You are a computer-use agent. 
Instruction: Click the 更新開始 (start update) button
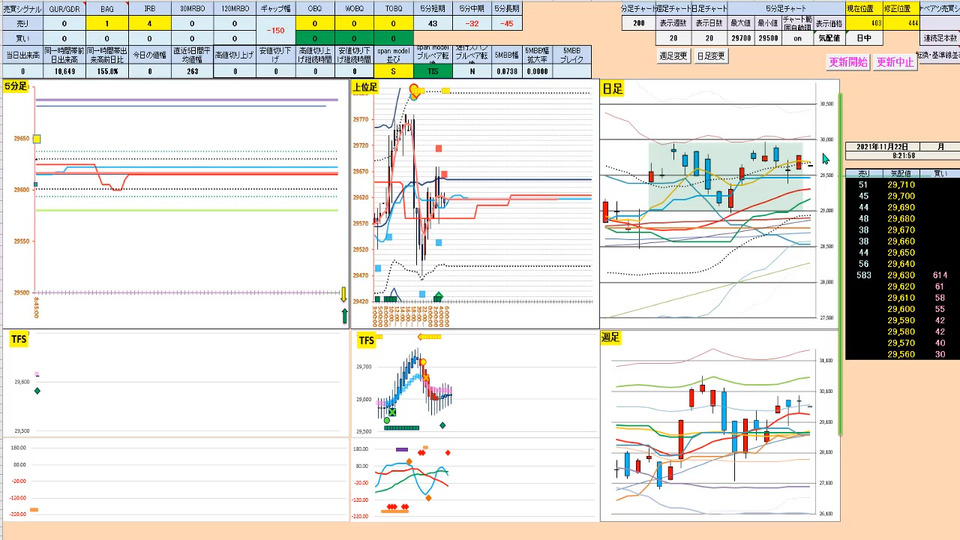[848, 62]
